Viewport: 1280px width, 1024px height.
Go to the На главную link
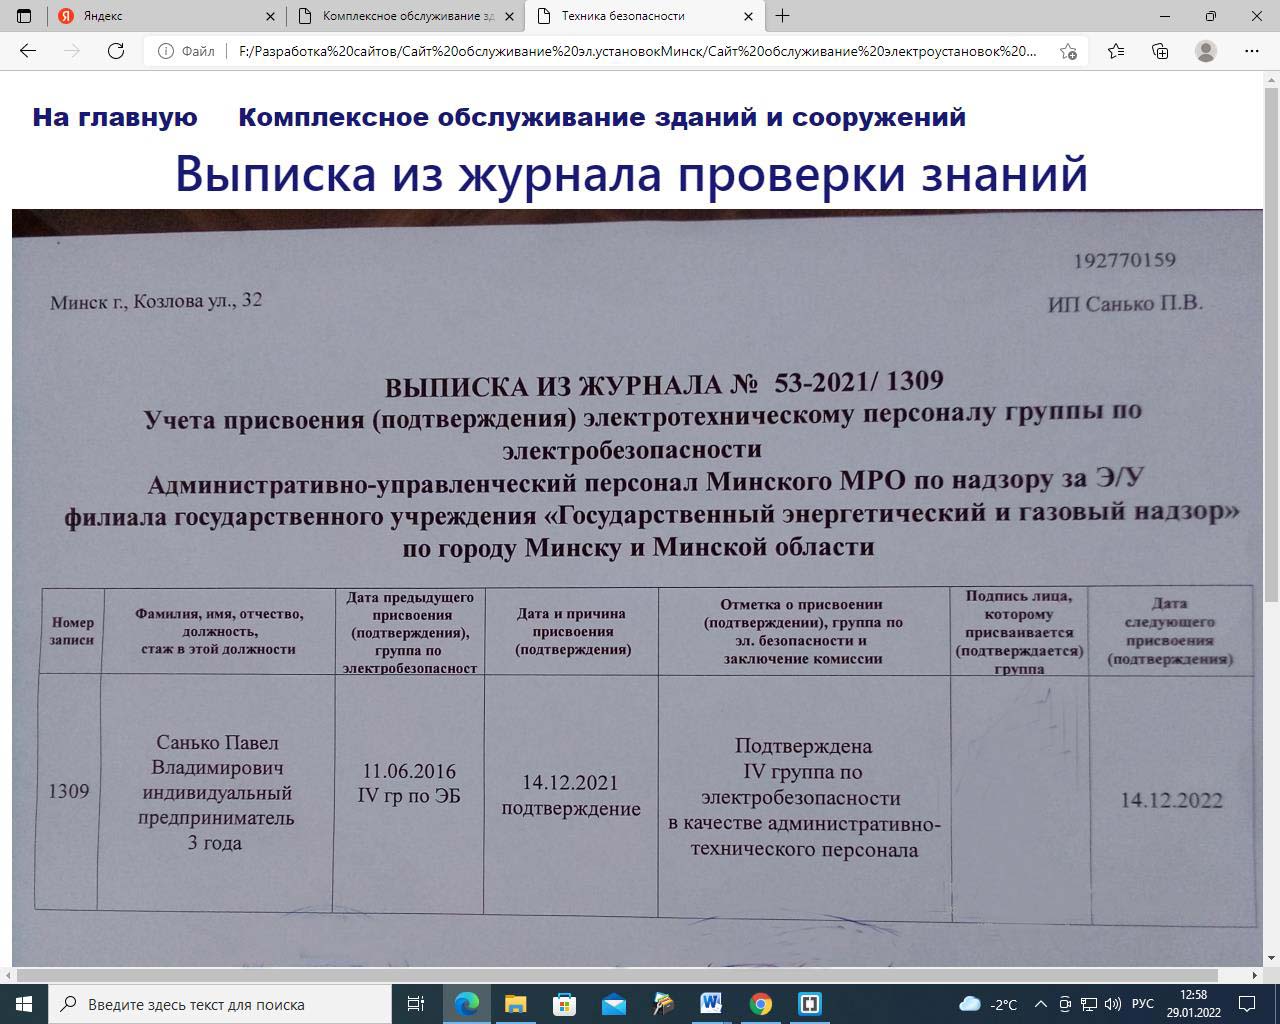pyautogui.click(x=115, y=117)
